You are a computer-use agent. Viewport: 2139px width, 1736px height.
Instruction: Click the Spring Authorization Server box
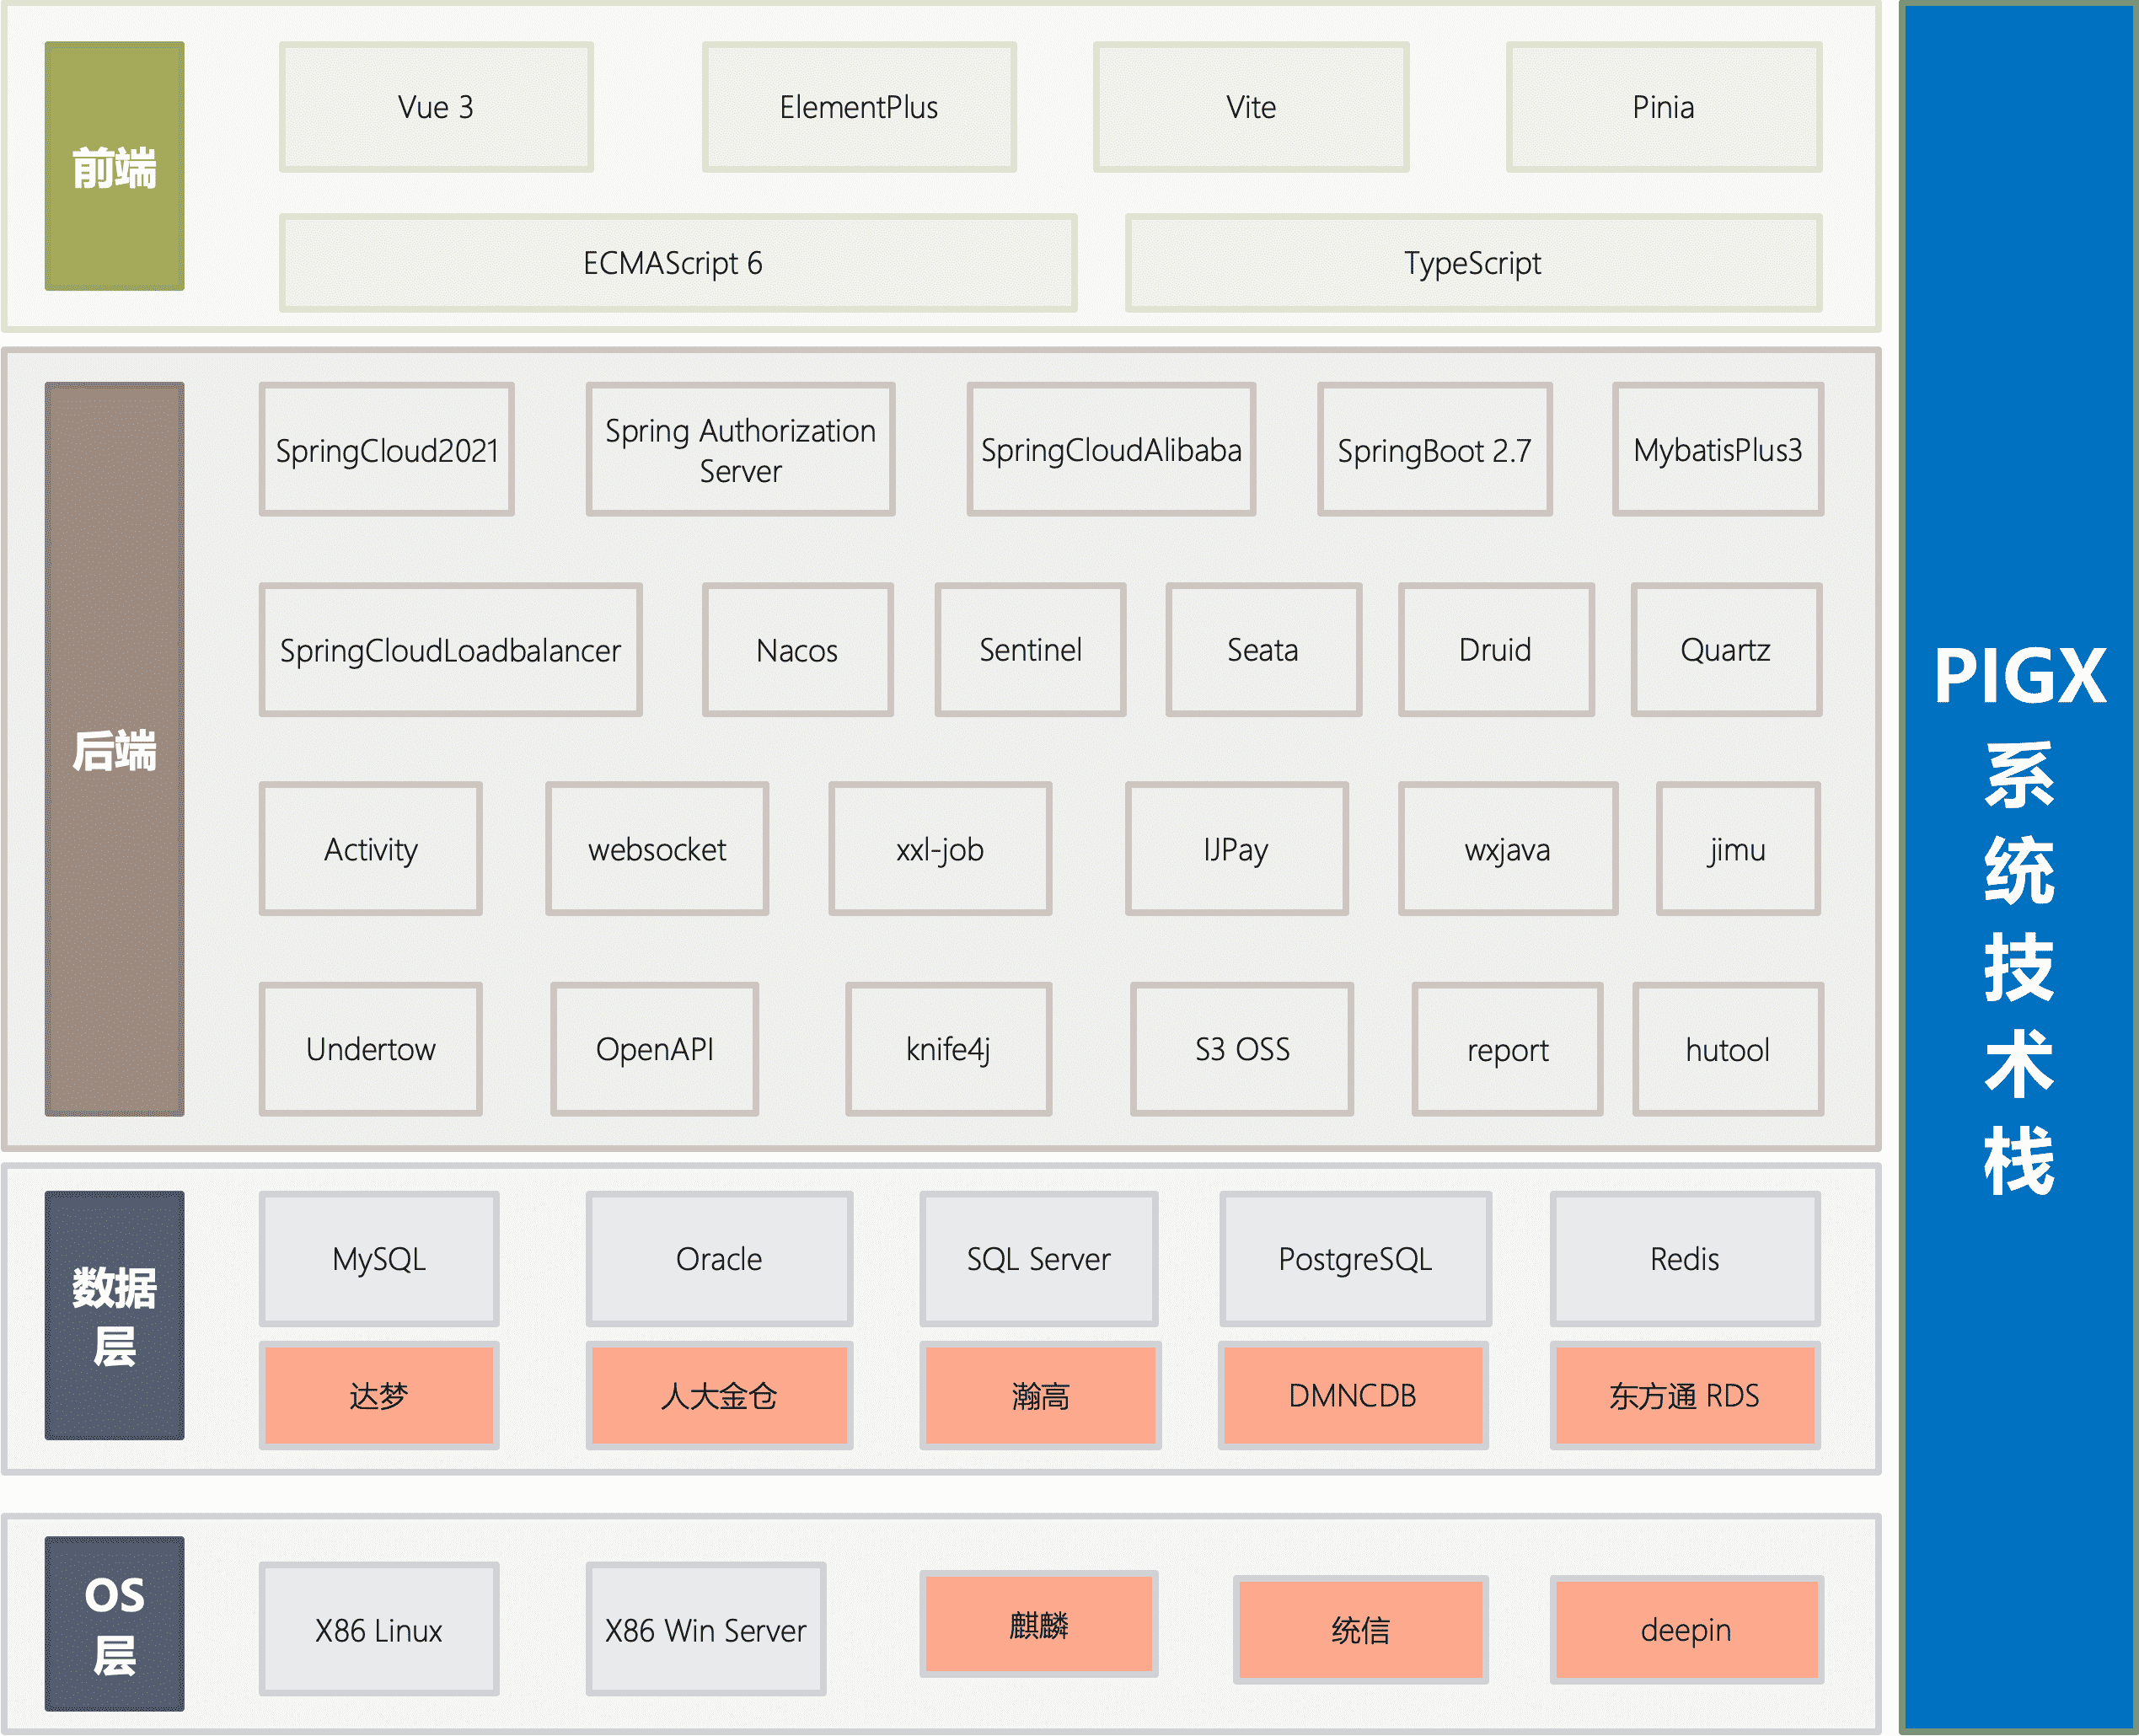pos(740,449)
